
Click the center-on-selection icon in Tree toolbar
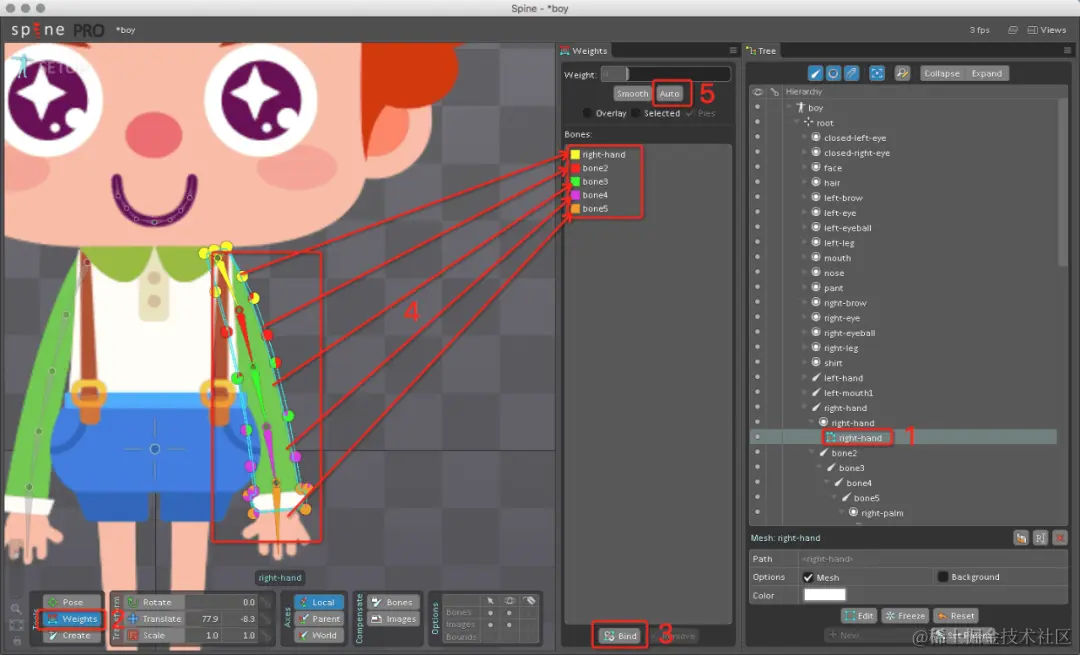click(877, 73)
